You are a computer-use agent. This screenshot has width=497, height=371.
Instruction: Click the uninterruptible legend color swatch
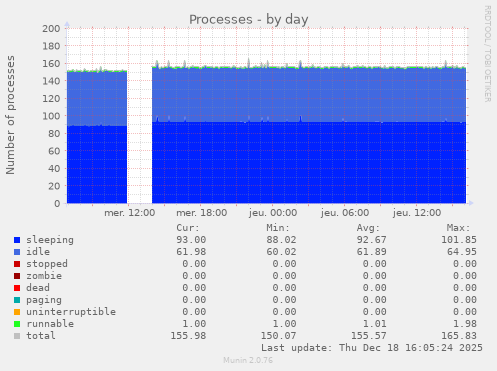click(x=17, y=312)
